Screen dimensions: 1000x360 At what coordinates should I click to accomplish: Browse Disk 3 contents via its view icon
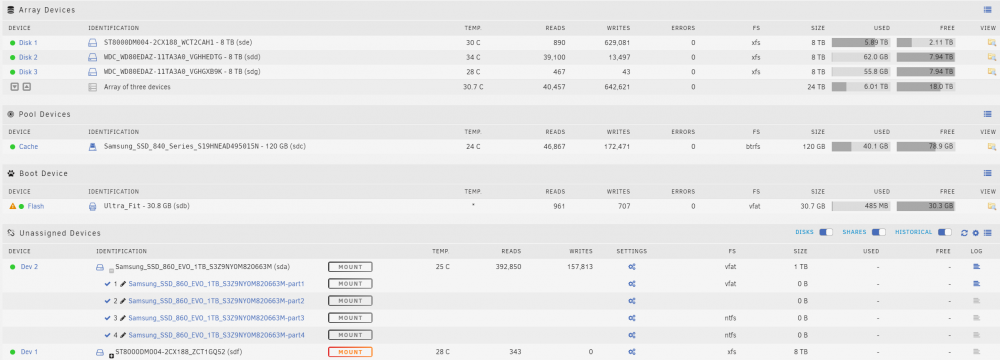point(991,71)
